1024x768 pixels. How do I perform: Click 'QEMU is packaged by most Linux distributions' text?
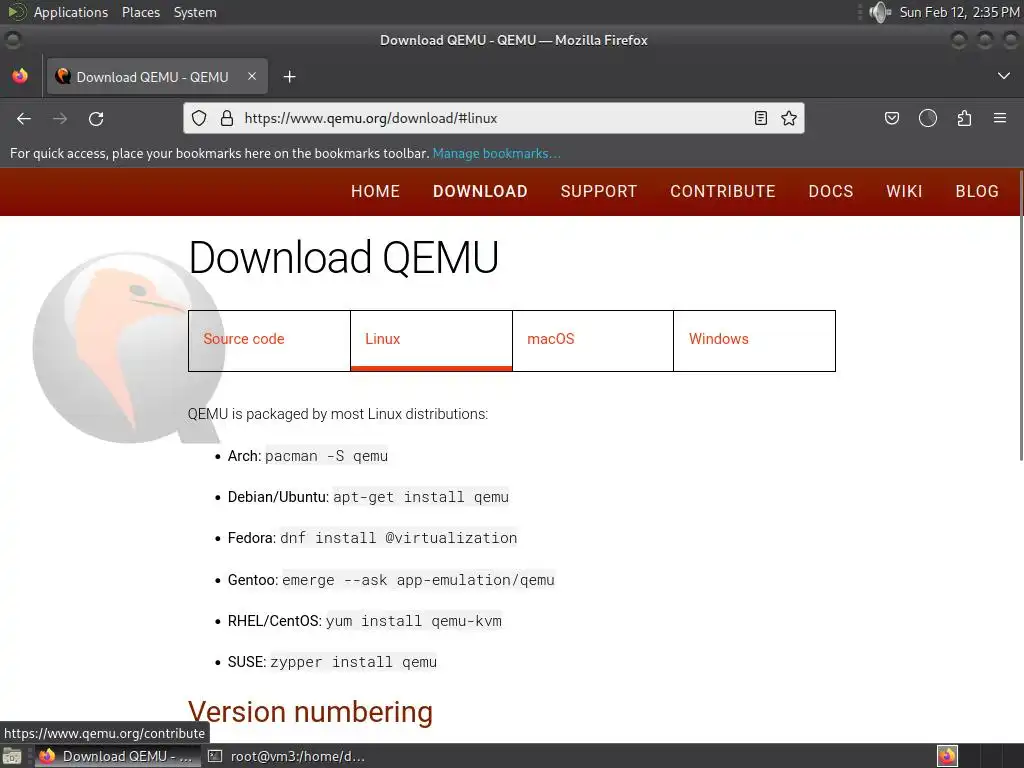338,414
